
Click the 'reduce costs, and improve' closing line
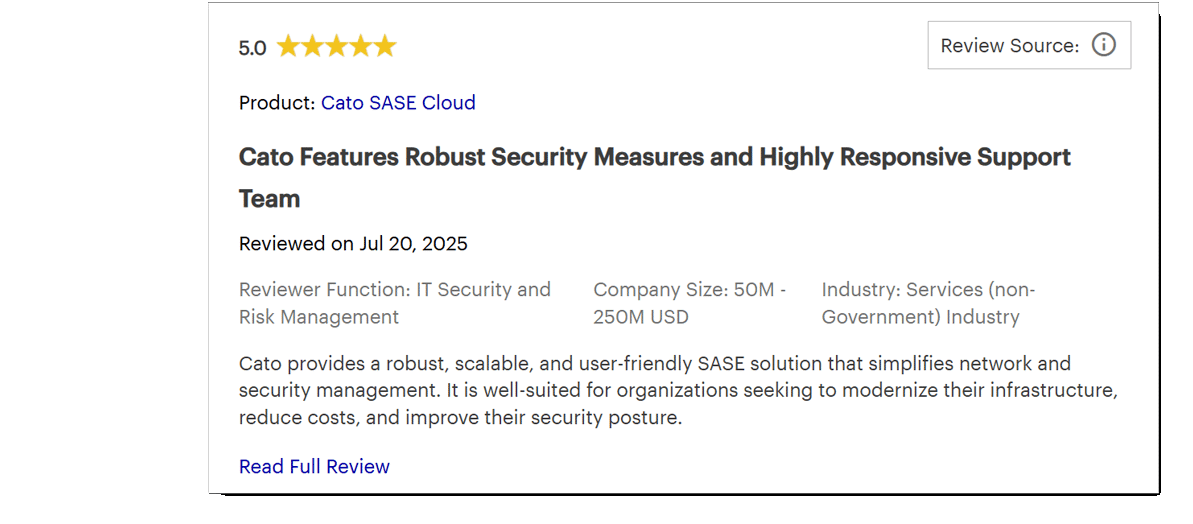[x=460, y=417]
